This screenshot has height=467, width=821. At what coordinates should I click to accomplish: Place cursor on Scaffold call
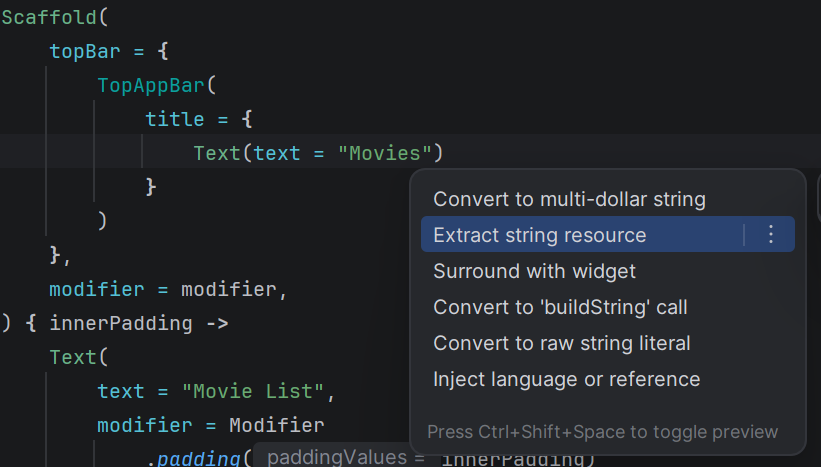[49, 17]
